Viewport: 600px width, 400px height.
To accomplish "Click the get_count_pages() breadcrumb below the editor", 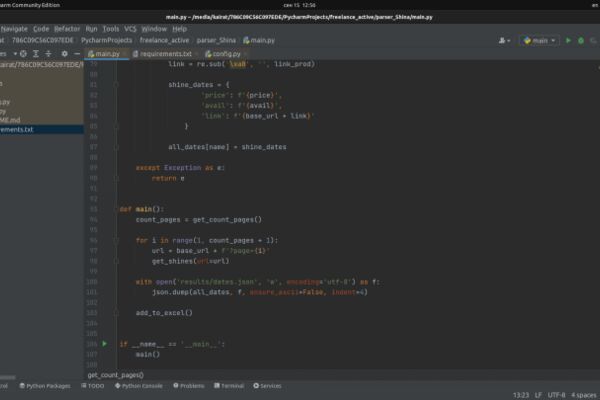I will tap(116, 375).
